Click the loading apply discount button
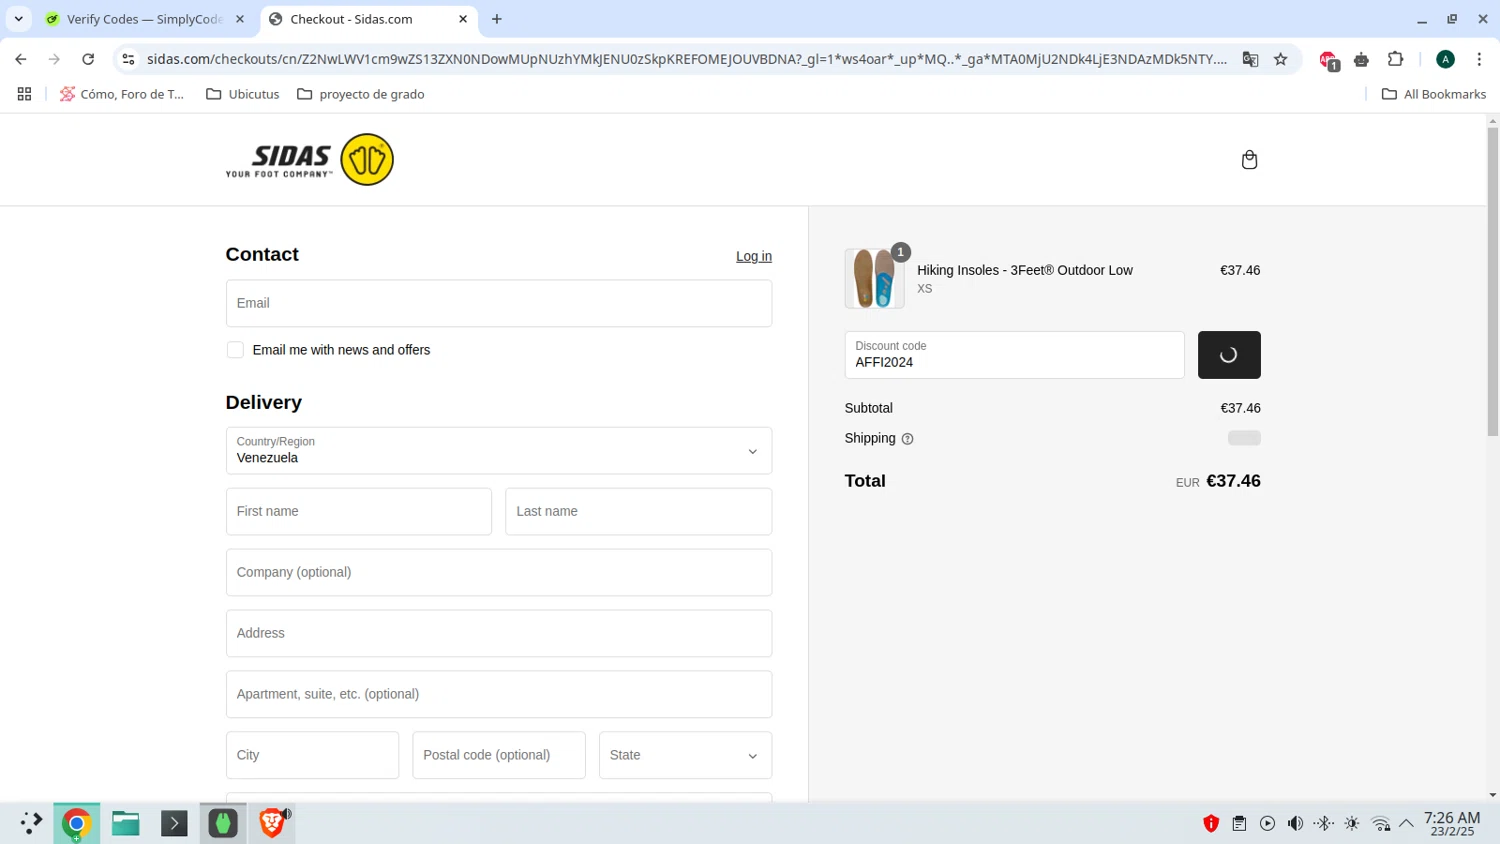Viewport: 1500px width, 844px height. (x=1229, y=355)
